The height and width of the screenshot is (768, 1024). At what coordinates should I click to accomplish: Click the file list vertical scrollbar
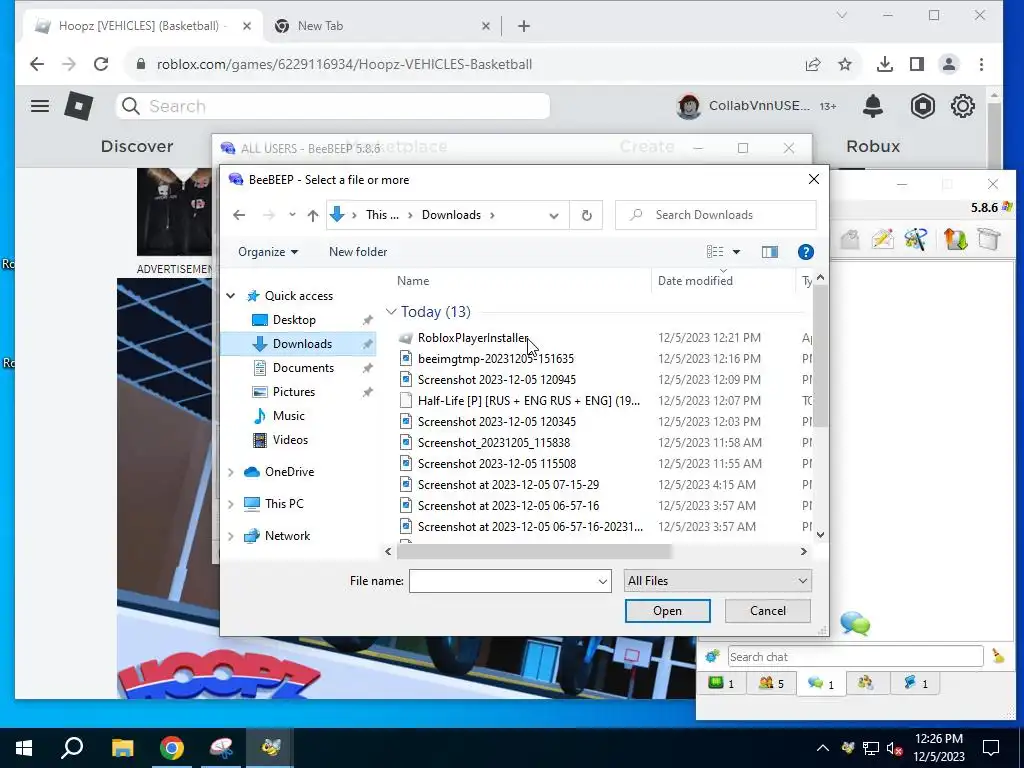[x=820, y=357]
